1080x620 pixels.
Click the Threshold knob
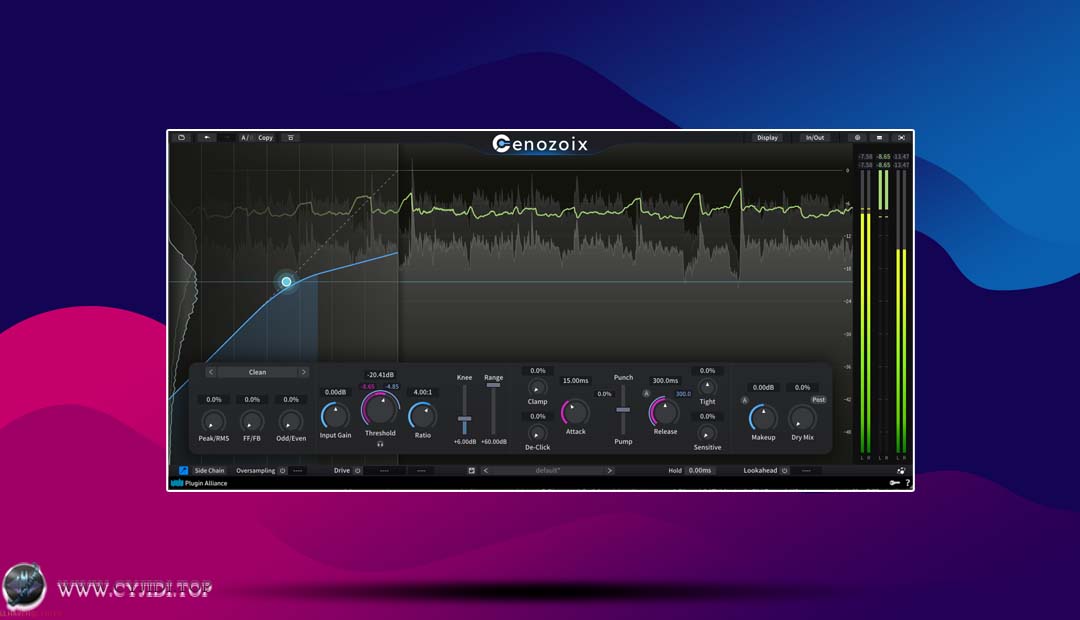[x=380, y=409]
